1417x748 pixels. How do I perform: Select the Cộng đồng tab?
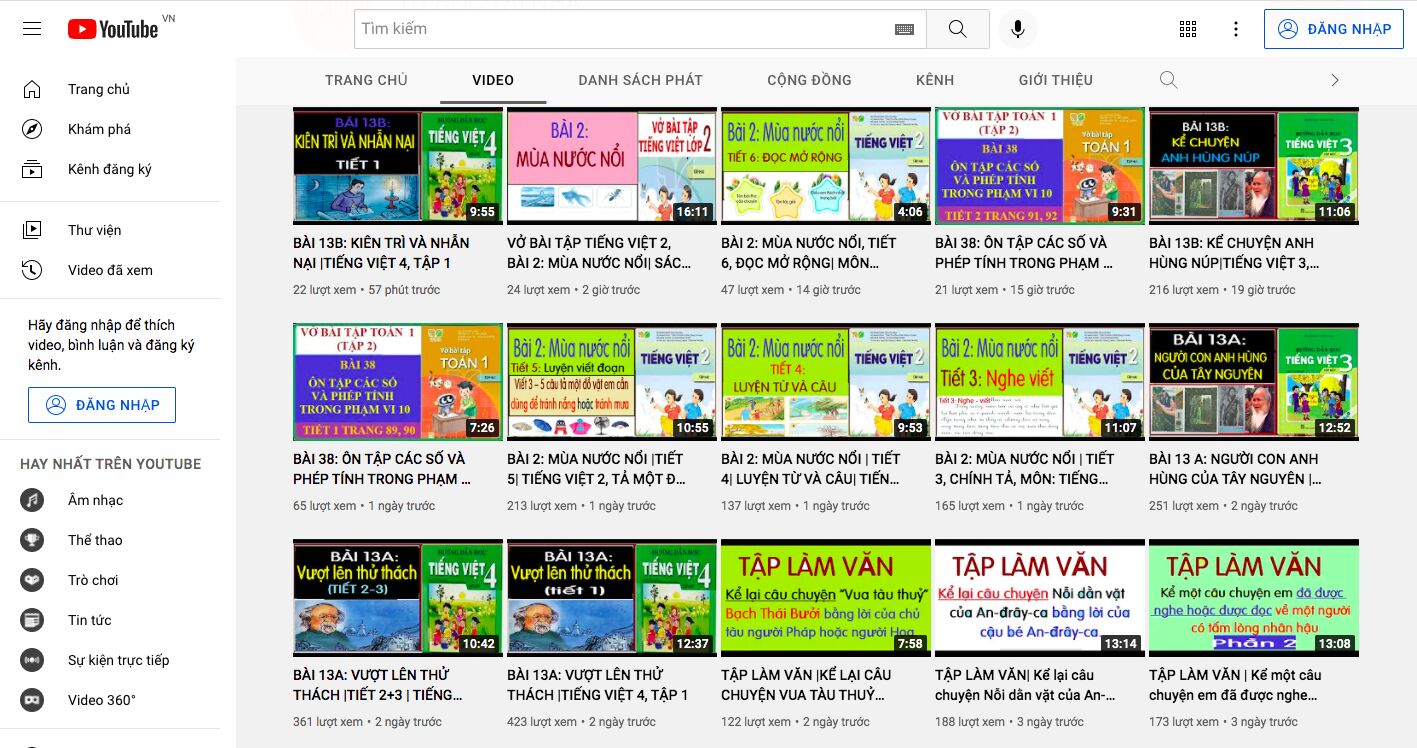(809, 80)
